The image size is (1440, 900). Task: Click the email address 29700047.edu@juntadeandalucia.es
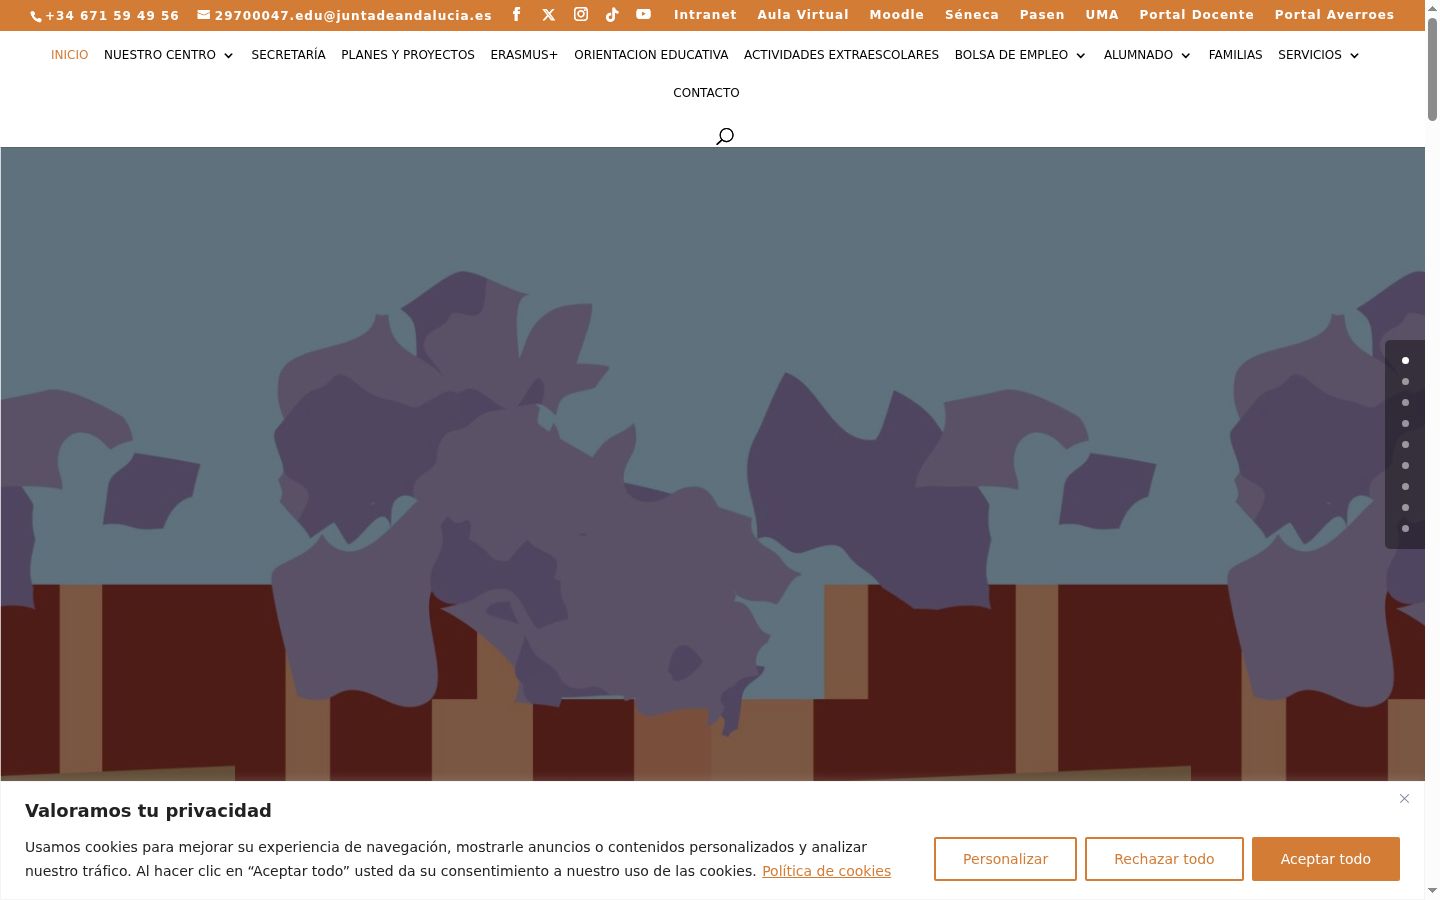click(x=353, y=15)
